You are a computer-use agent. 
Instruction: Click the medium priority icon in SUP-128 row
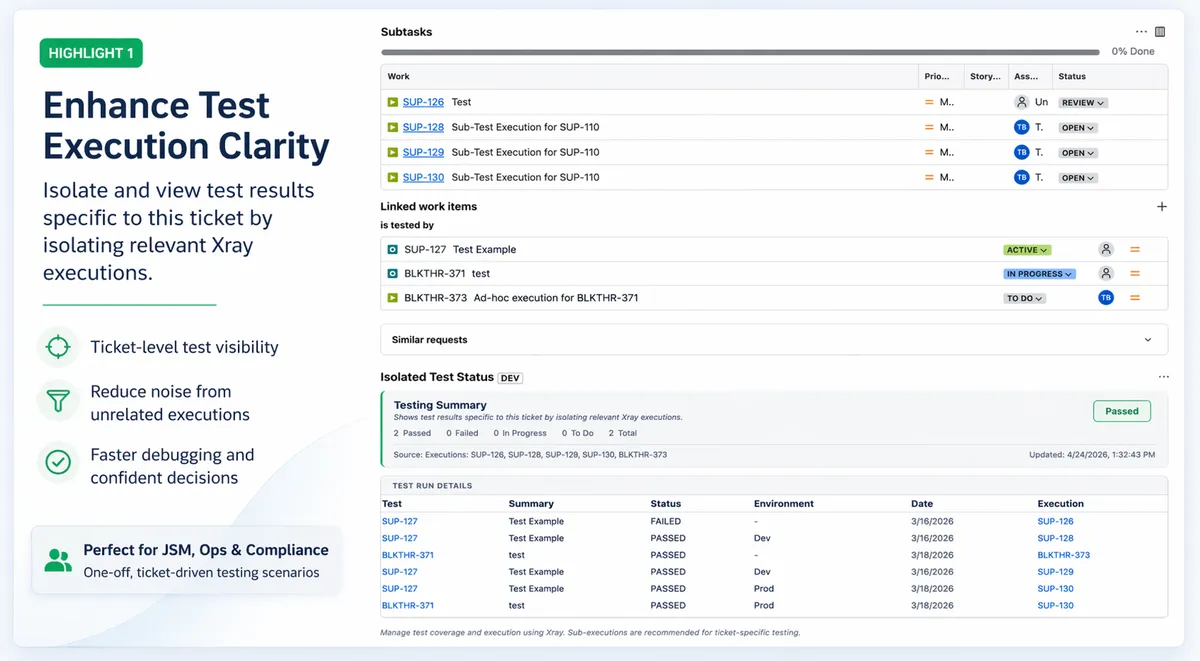[x=929, y=127]
